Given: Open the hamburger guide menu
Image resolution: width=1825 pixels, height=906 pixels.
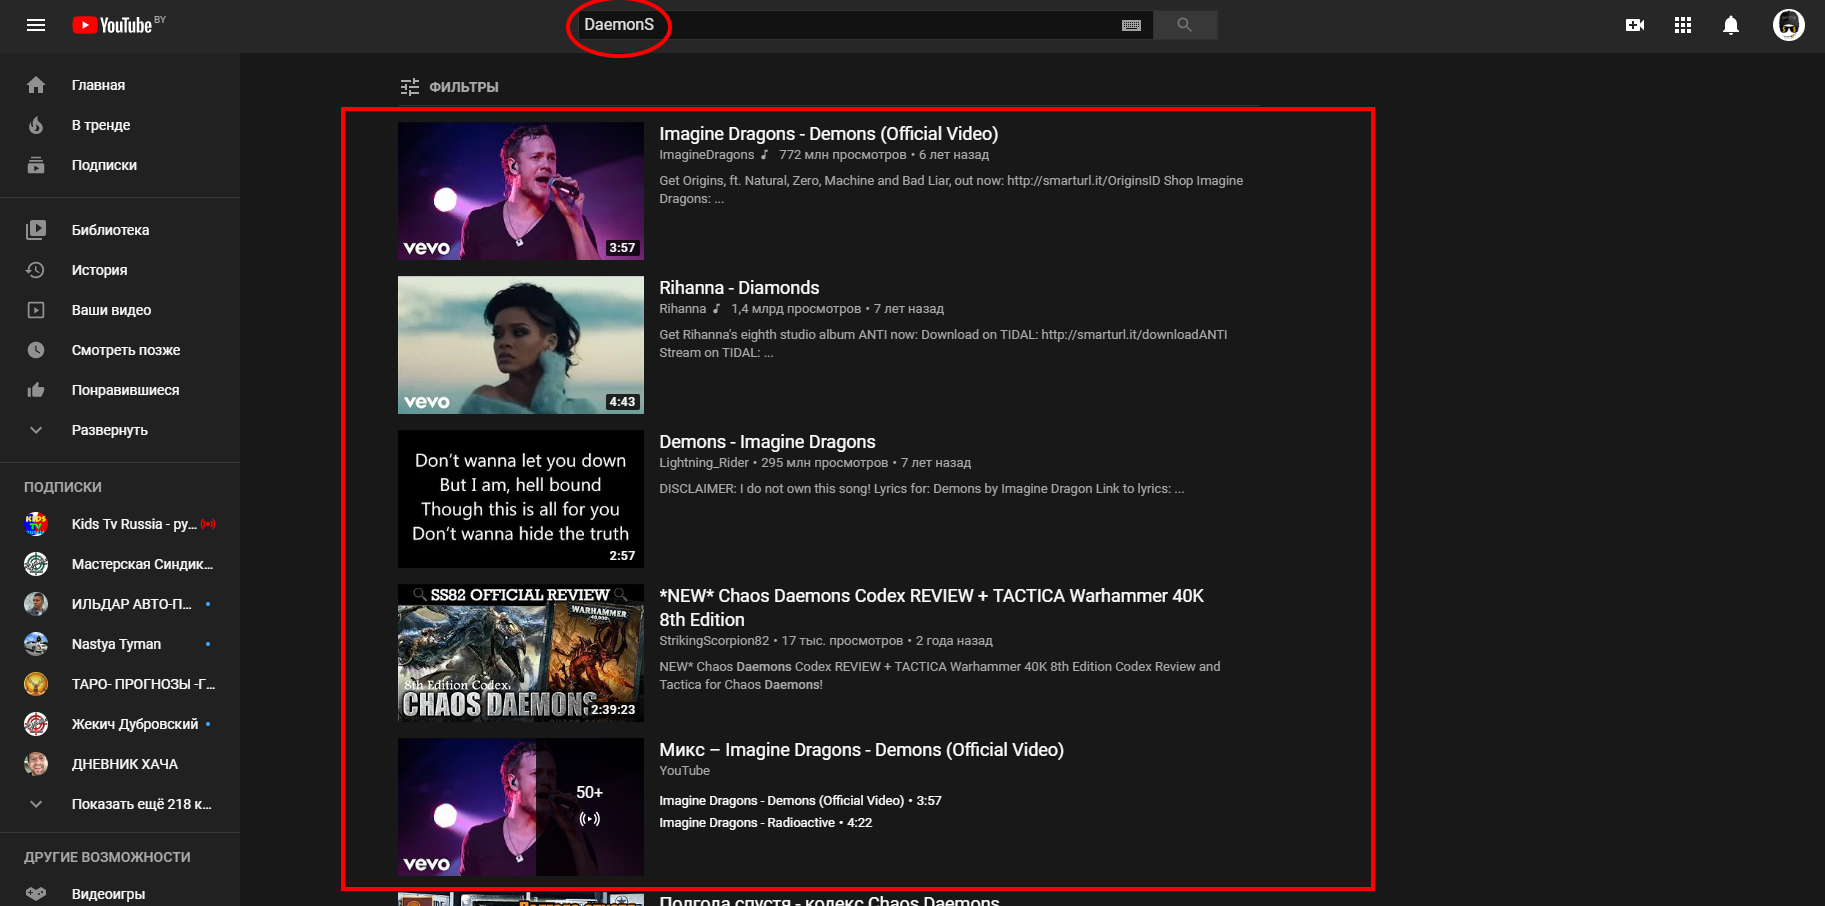Looking at the screenshot, I should click(x=36, y=25).
